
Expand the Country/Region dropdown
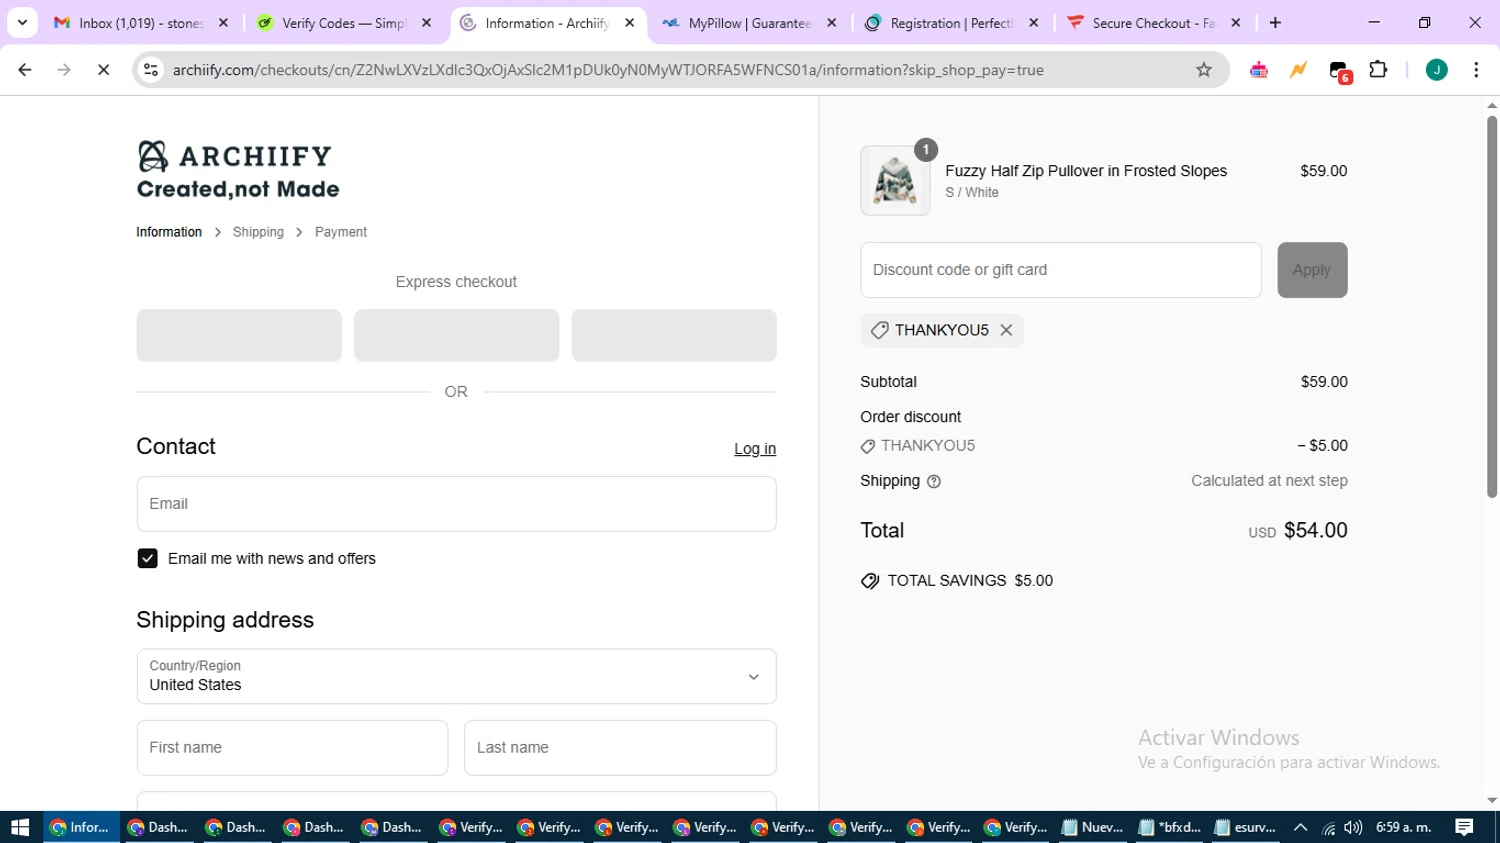(456, 677)
